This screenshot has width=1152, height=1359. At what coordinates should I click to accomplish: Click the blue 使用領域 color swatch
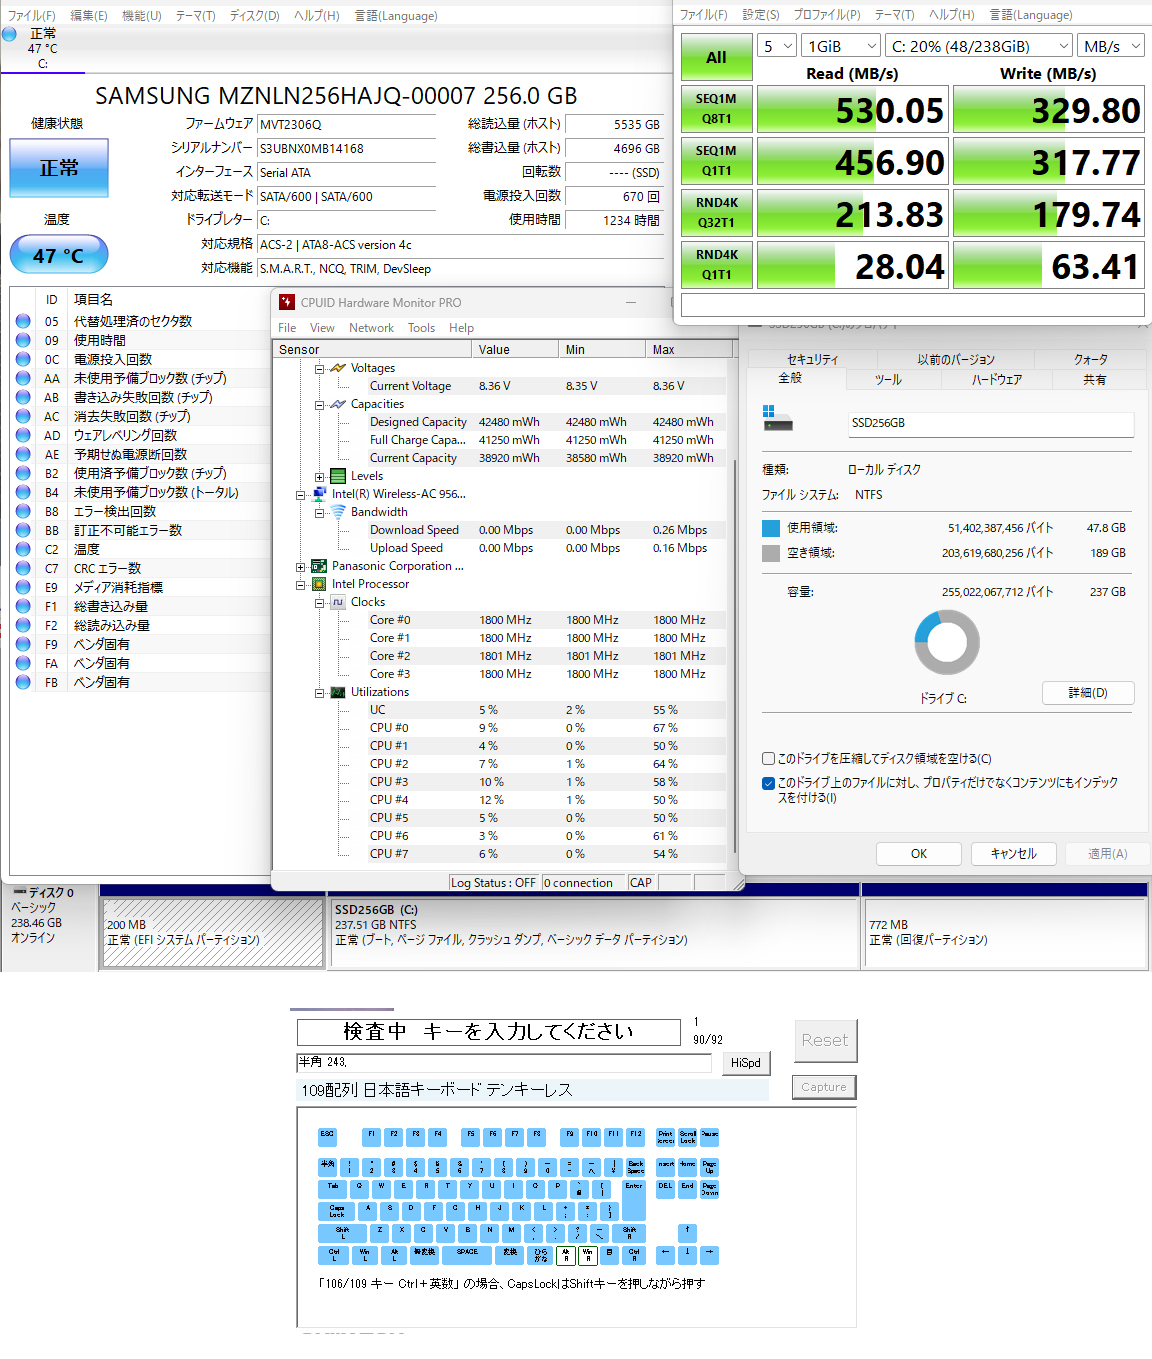(x=771, y=528)
